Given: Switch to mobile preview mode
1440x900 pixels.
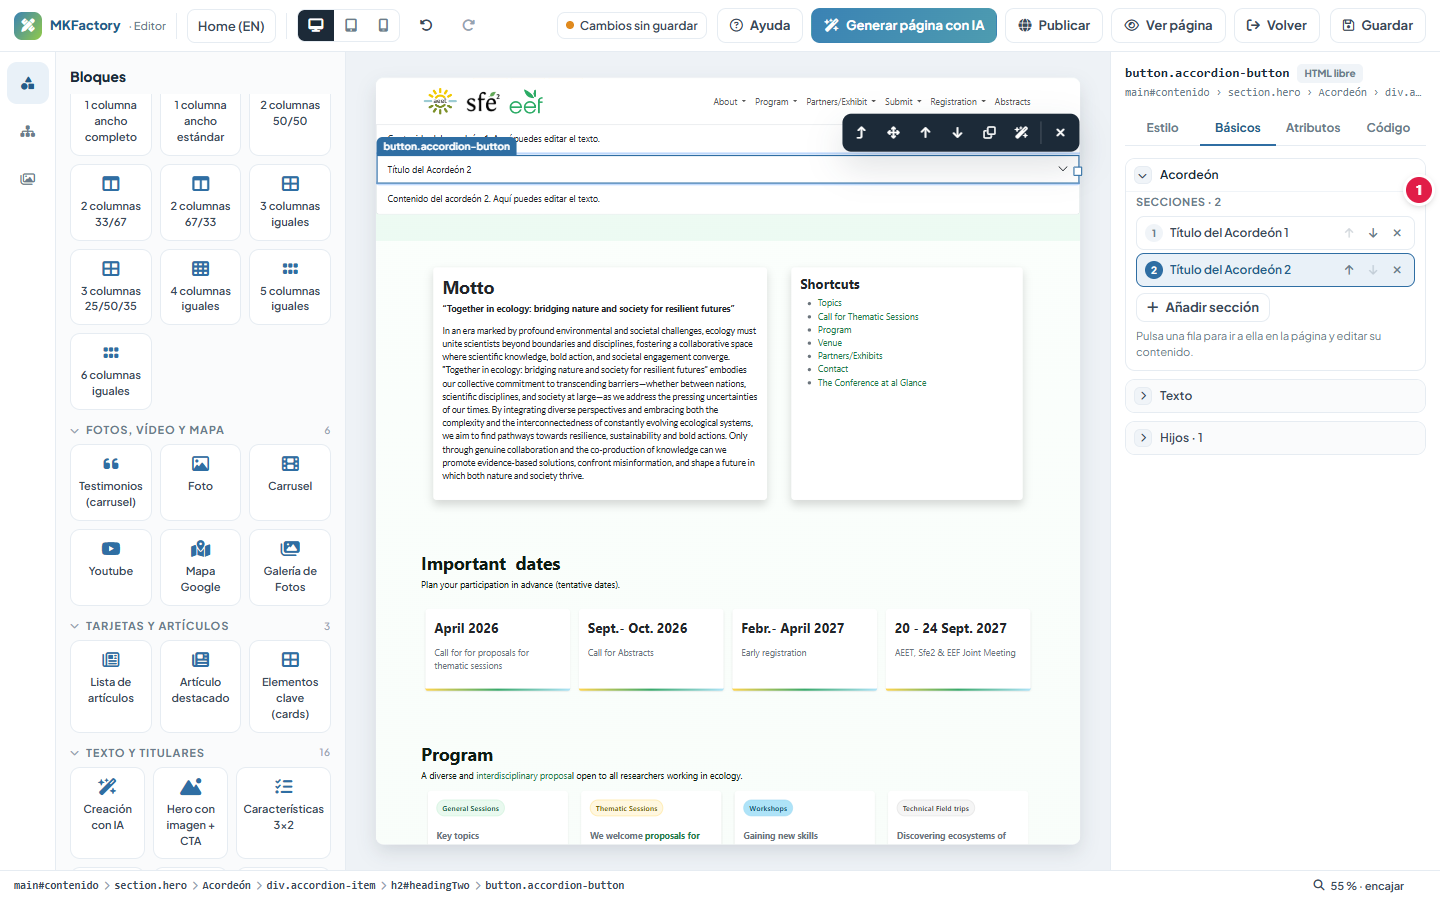Looking at the screenshot, I should tap(383, 25).
